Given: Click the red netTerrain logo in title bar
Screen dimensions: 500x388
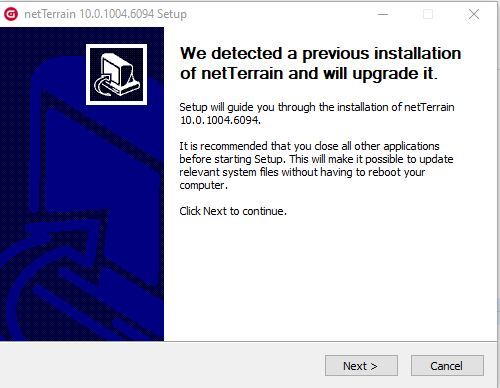Looking at the screenshot, I should (x=11, y=14).
